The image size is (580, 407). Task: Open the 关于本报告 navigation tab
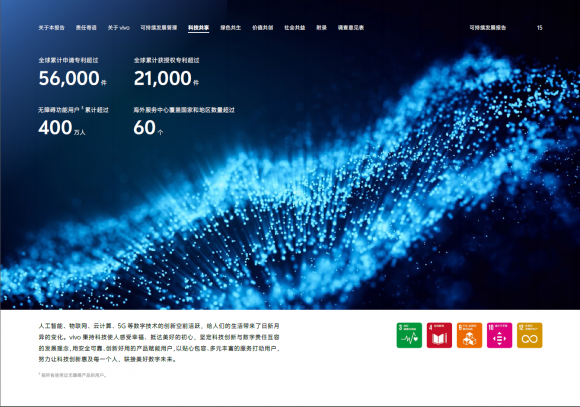coord(51,28)
